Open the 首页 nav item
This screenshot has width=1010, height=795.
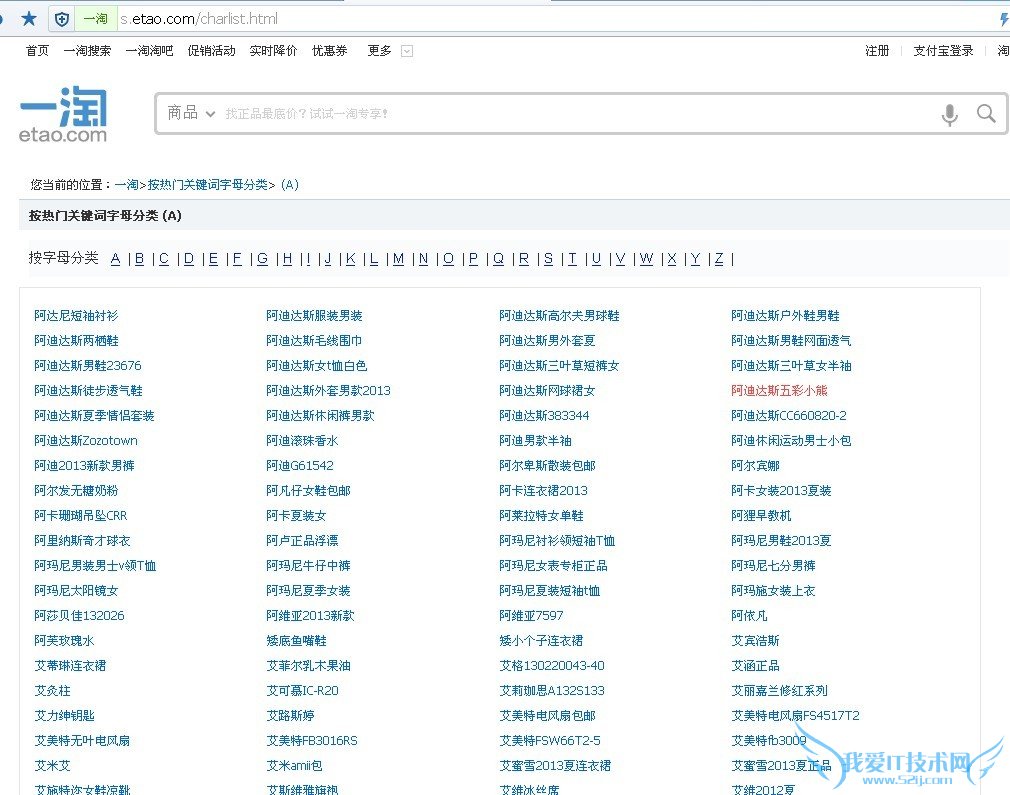tap(37, 50)
